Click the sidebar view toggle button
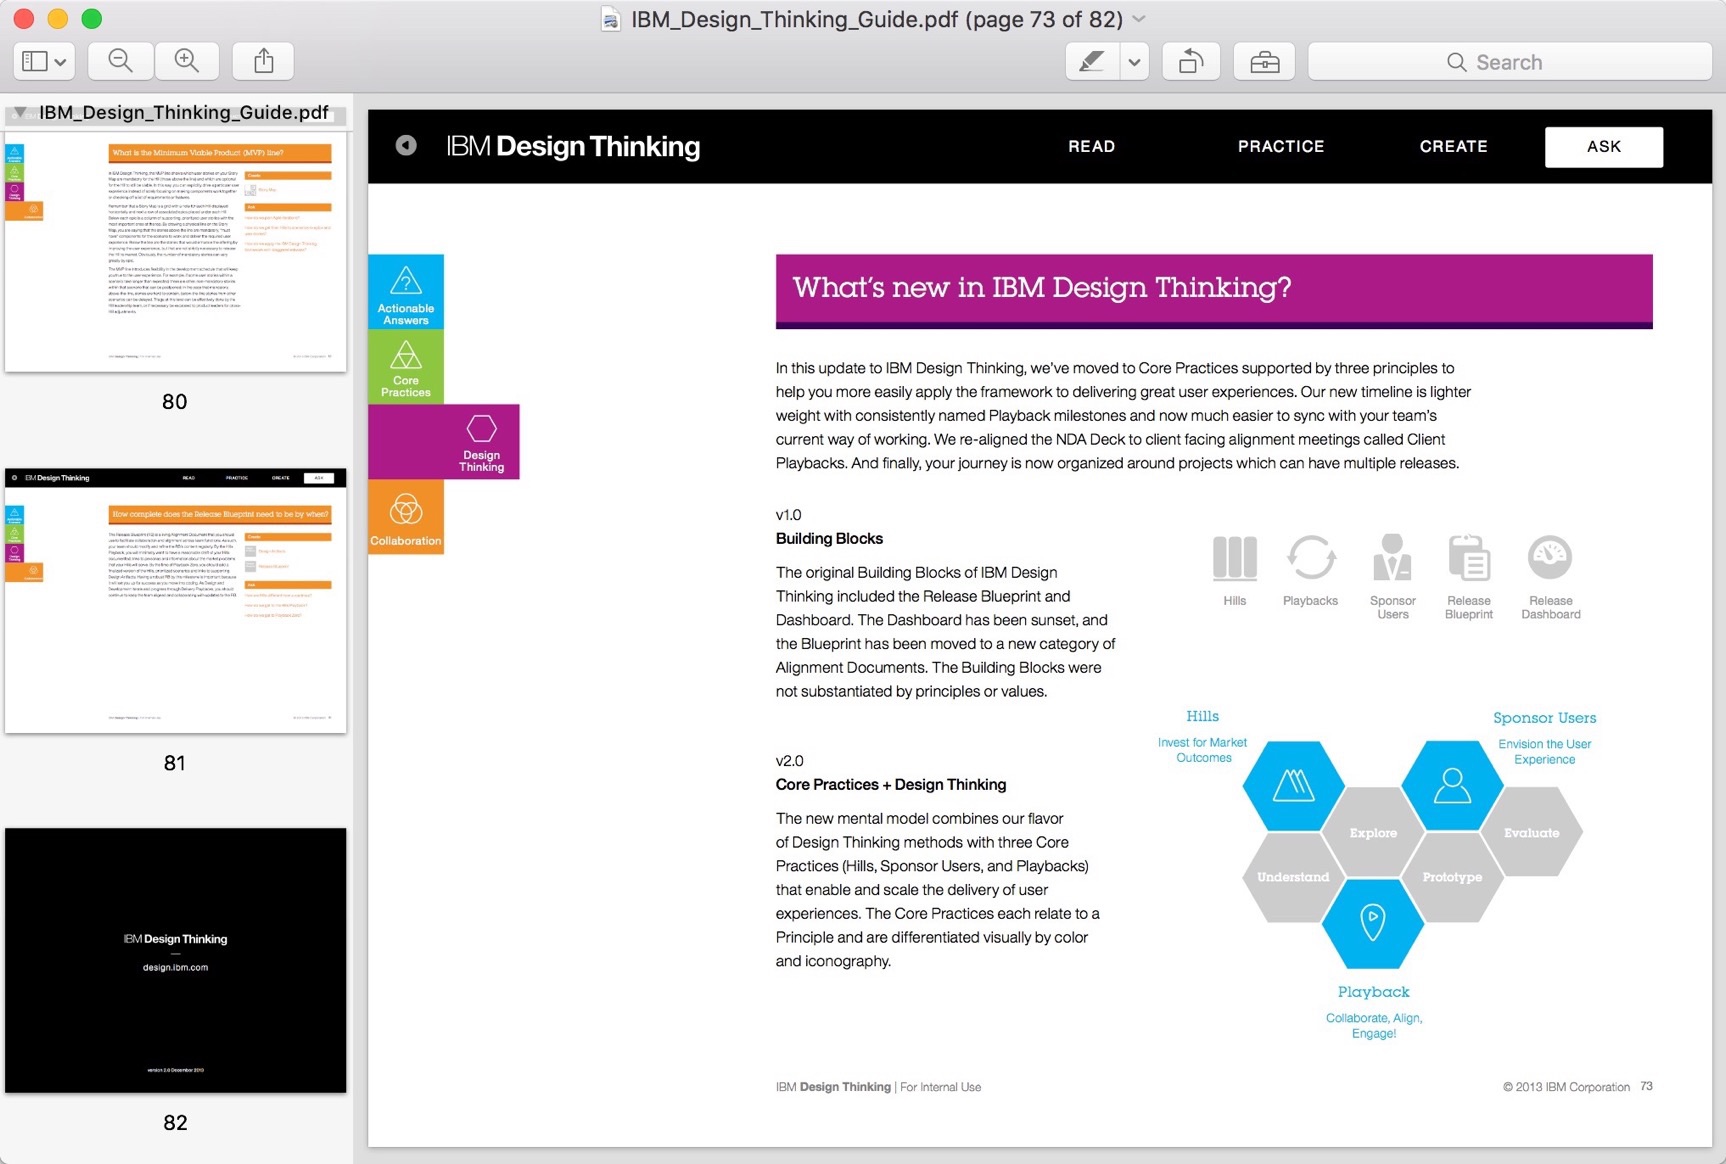The height and width of the screenshot is (1164, 1726). (44, 62)
